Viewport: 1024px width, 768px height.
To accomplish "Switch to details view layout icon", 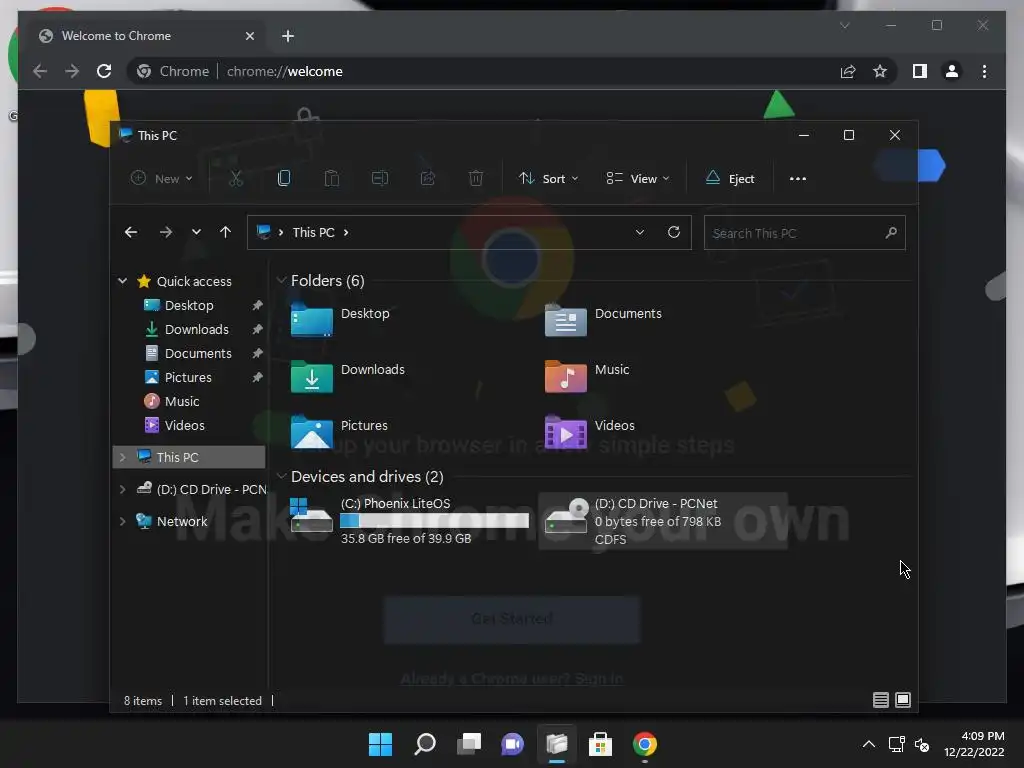I will [880, 700].
